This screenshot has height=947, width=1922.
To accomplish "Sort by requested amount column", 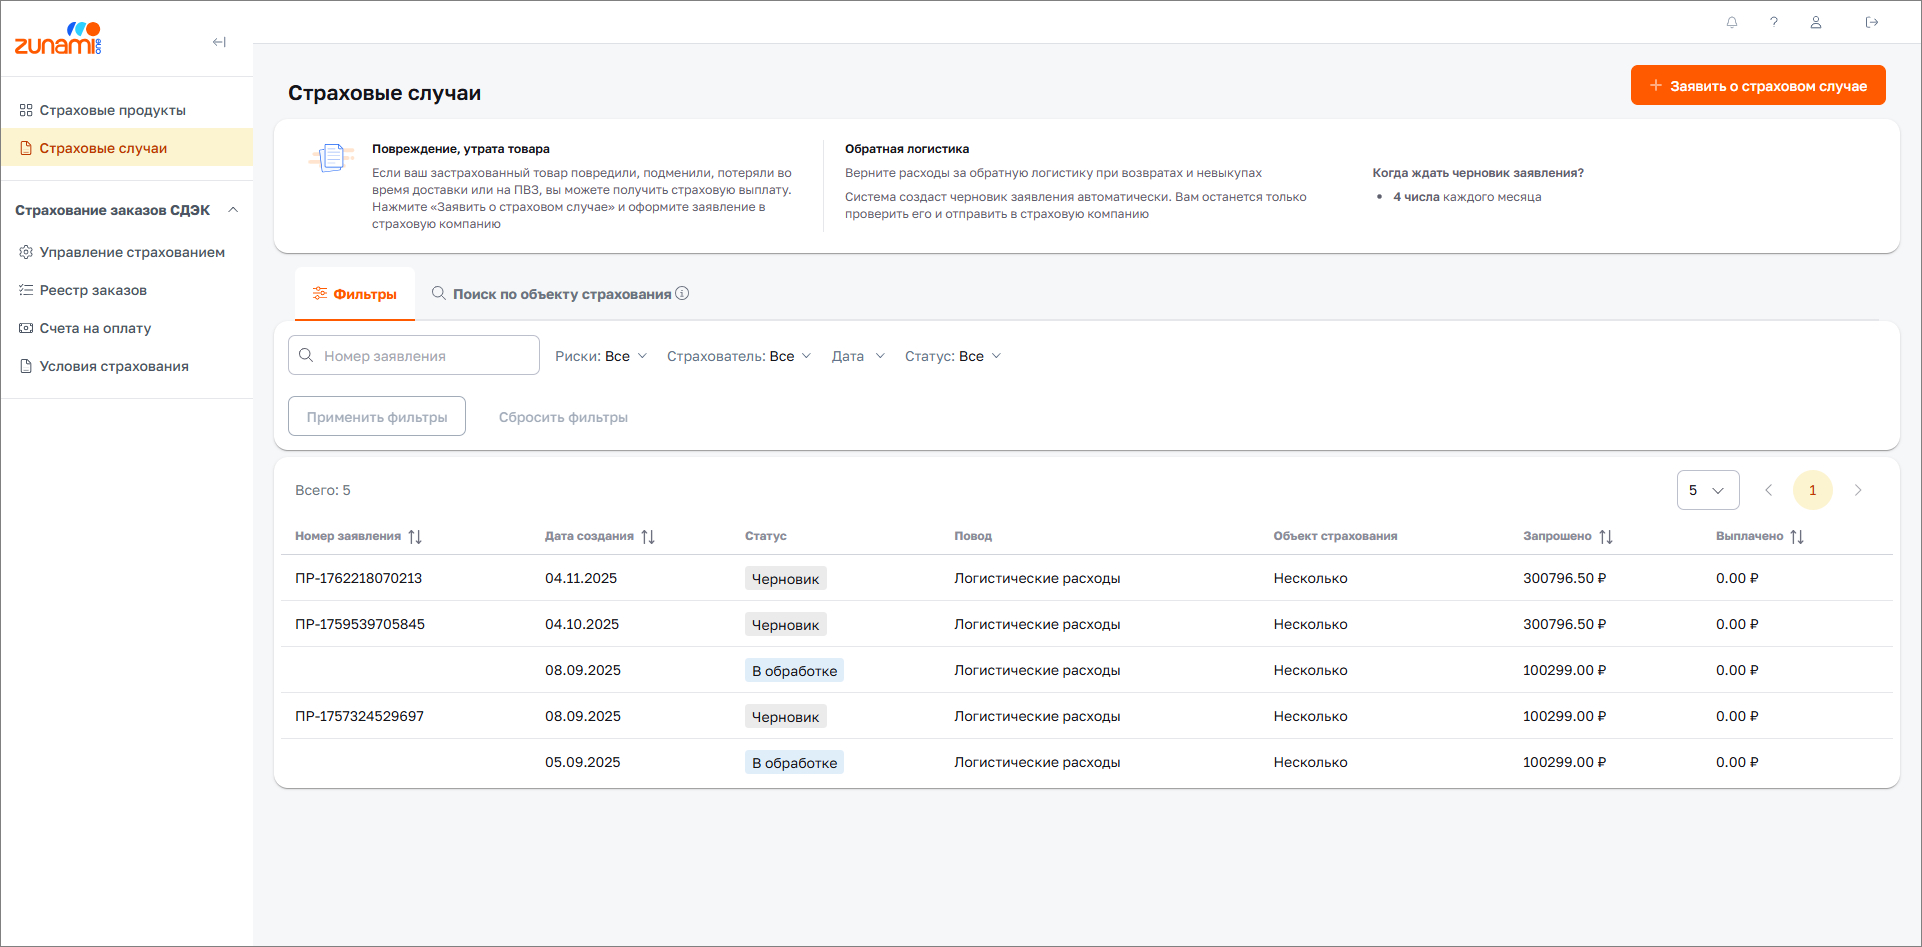I will click(1606, 537).
